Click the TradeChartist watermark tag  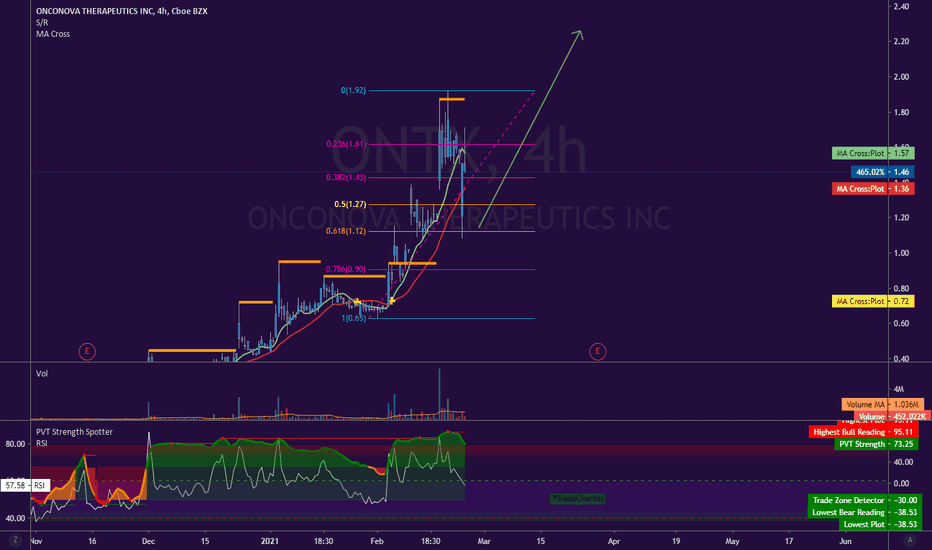578,499
